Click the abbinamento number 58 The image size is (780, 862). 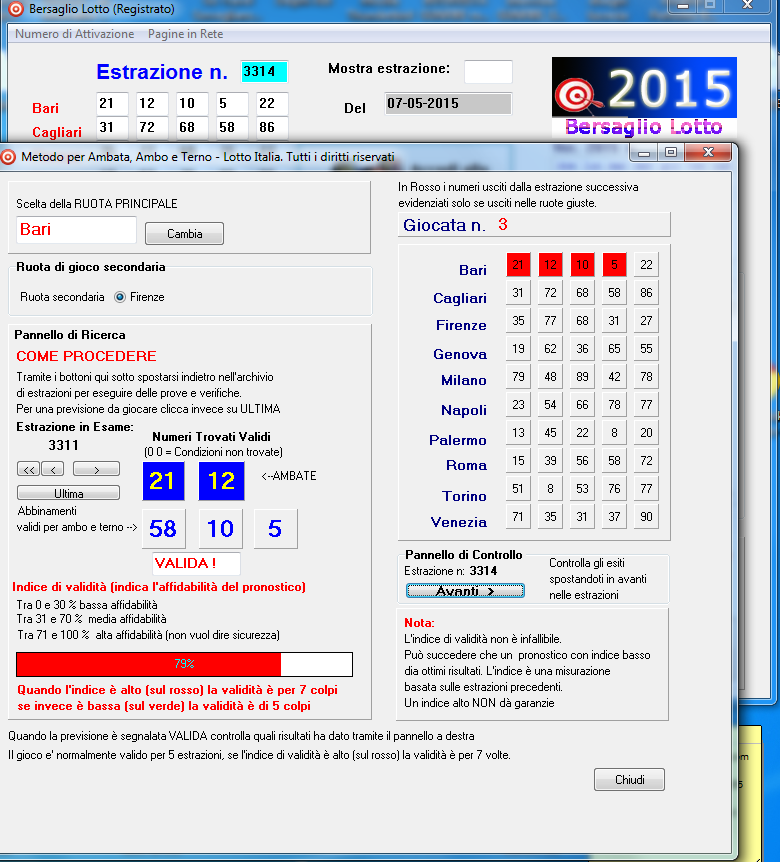(x=163, y=529)
